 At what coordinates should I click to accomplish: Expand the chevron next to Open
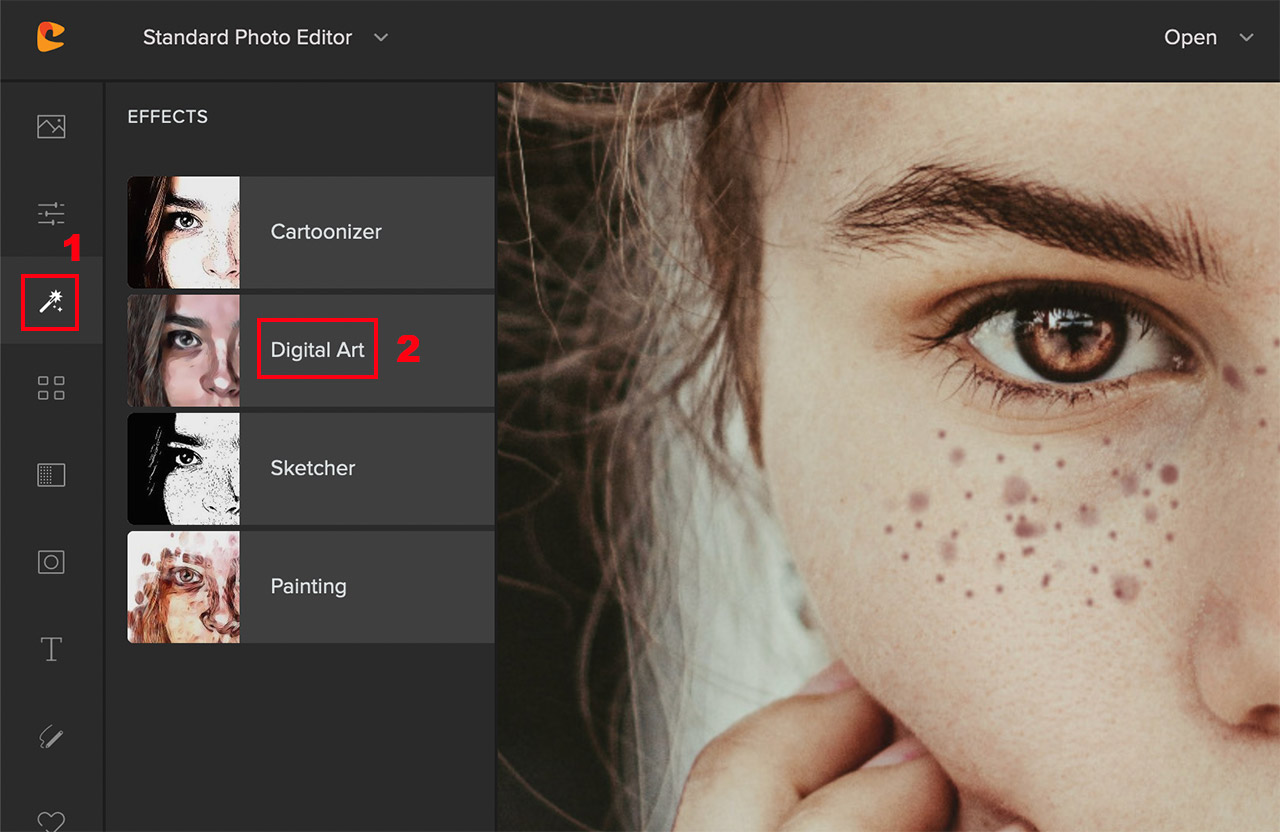click(x=1246, y=38)
